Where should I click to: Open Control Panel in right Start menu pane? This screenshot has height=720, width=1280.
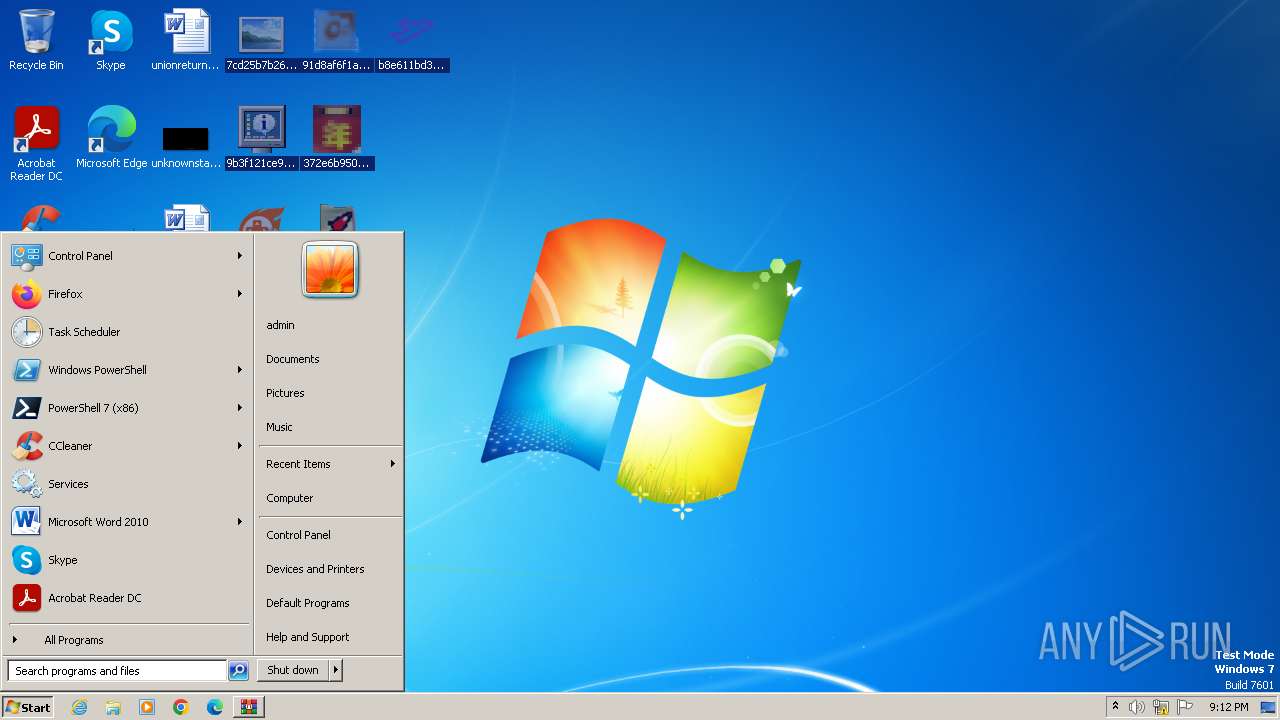point(330,535)
